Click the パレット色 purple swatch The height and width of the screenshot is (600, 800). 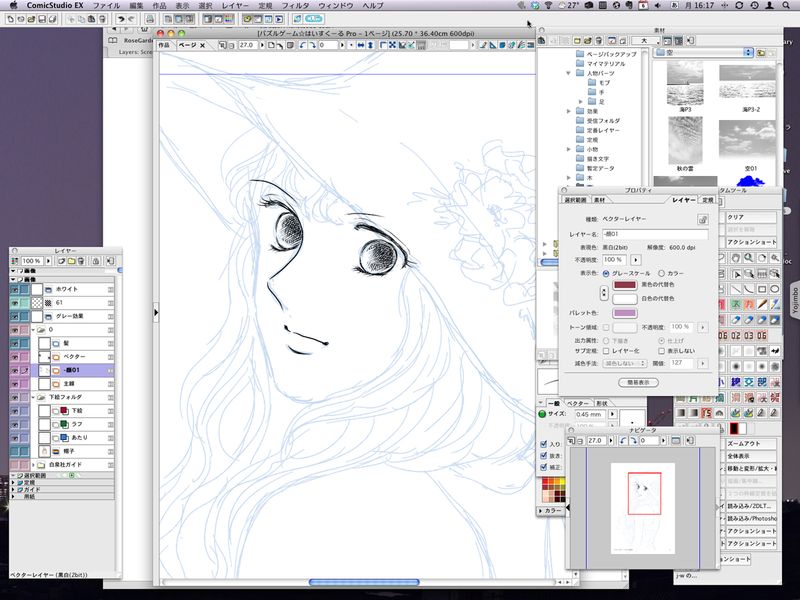624,313
